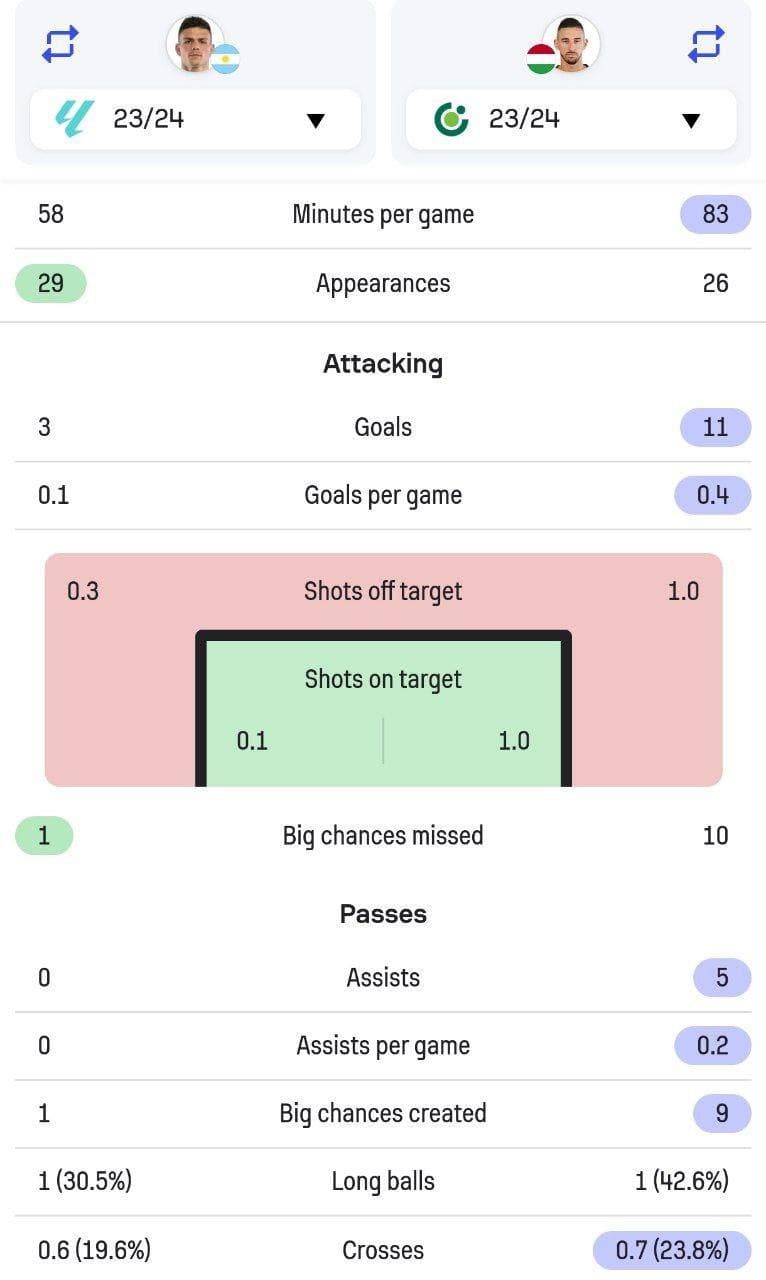Click the left player's swap arrows icon
766x1280 pixels.
tap(60, 44)
